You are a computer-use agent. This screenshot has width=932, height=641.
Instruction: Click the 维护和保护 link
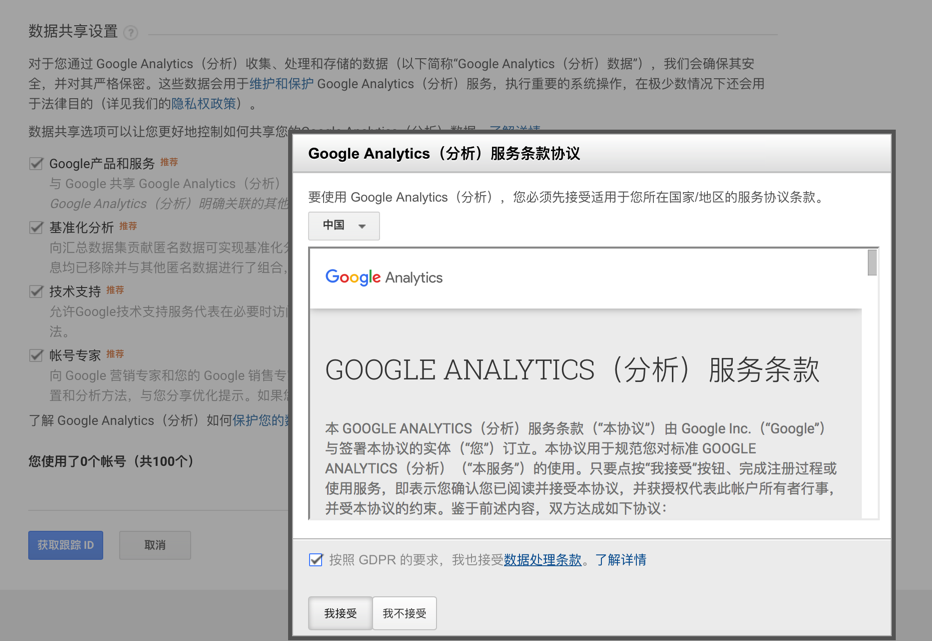pos(281,84)
